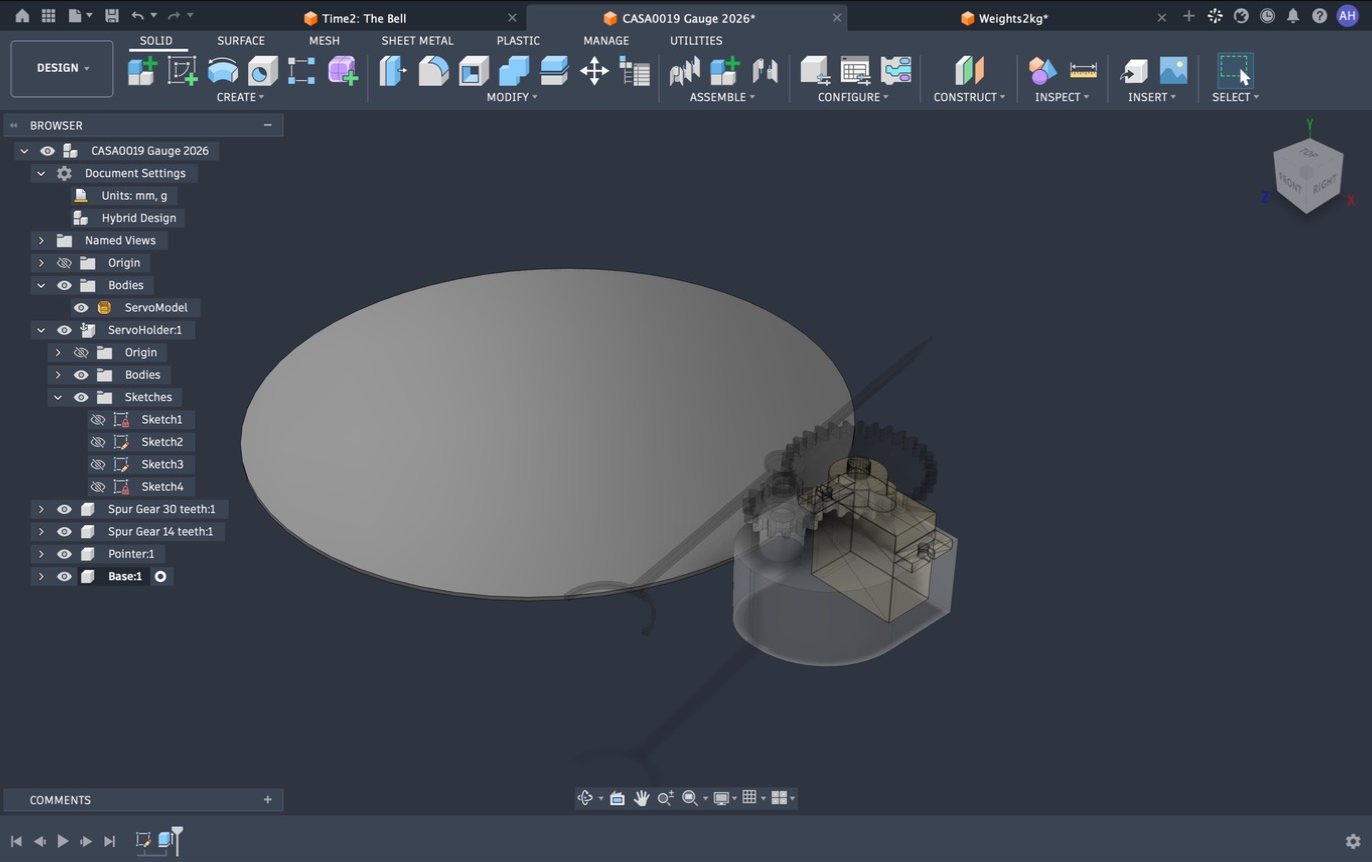The image size is (1372, 862).
Task: Click the Insert Derive icon
Action: 1133,70
